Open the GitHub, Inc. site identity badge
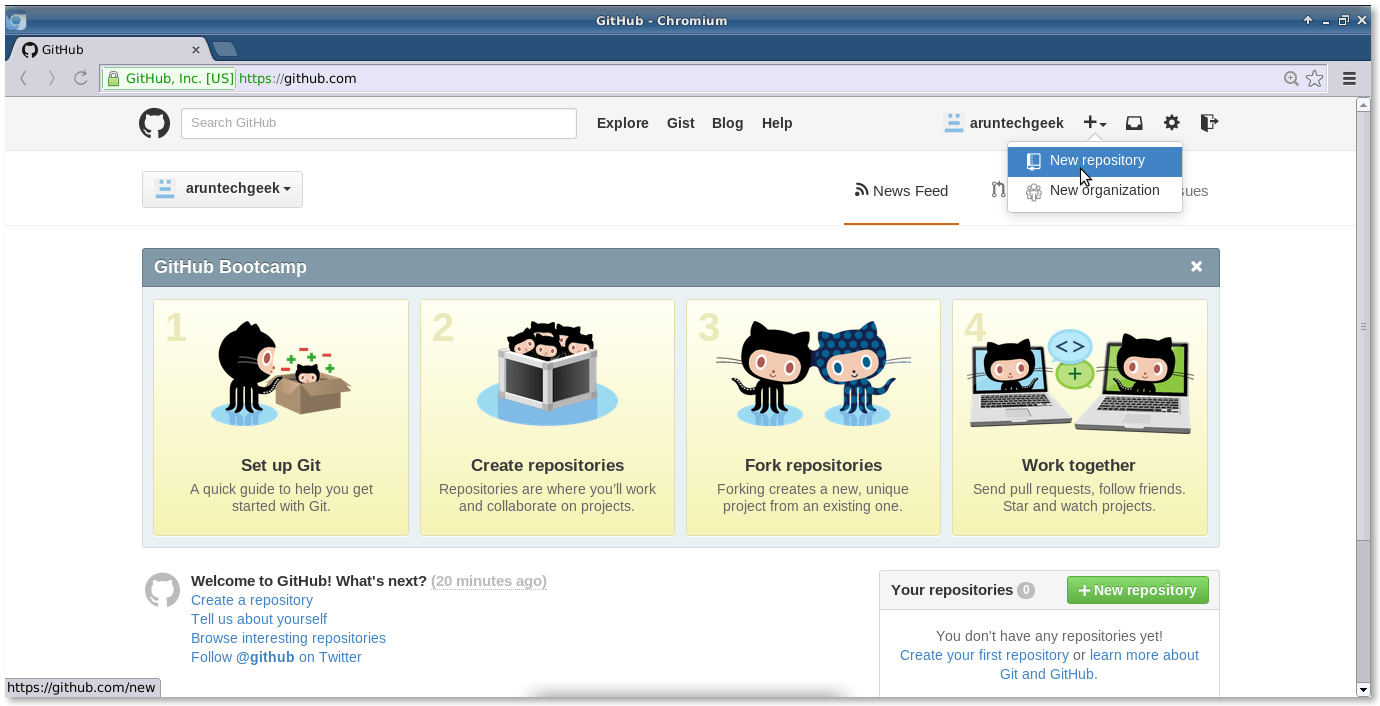 click(x=171, y=77)
